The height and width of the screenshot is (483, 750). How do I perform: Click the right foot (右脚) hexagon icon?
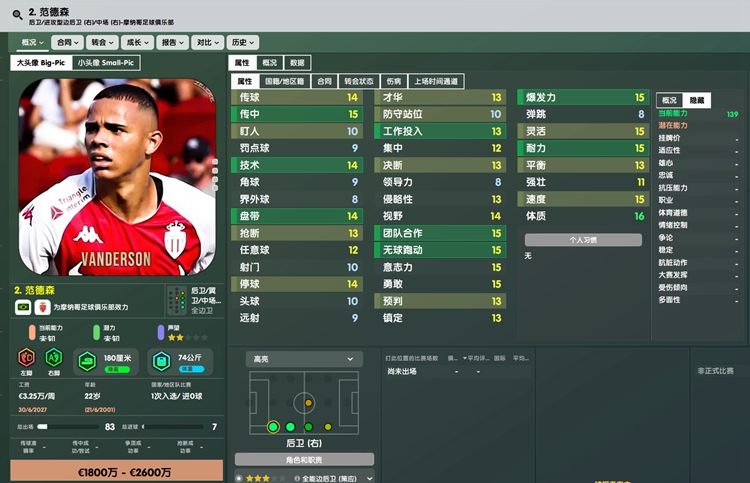(x=54, y=358)
